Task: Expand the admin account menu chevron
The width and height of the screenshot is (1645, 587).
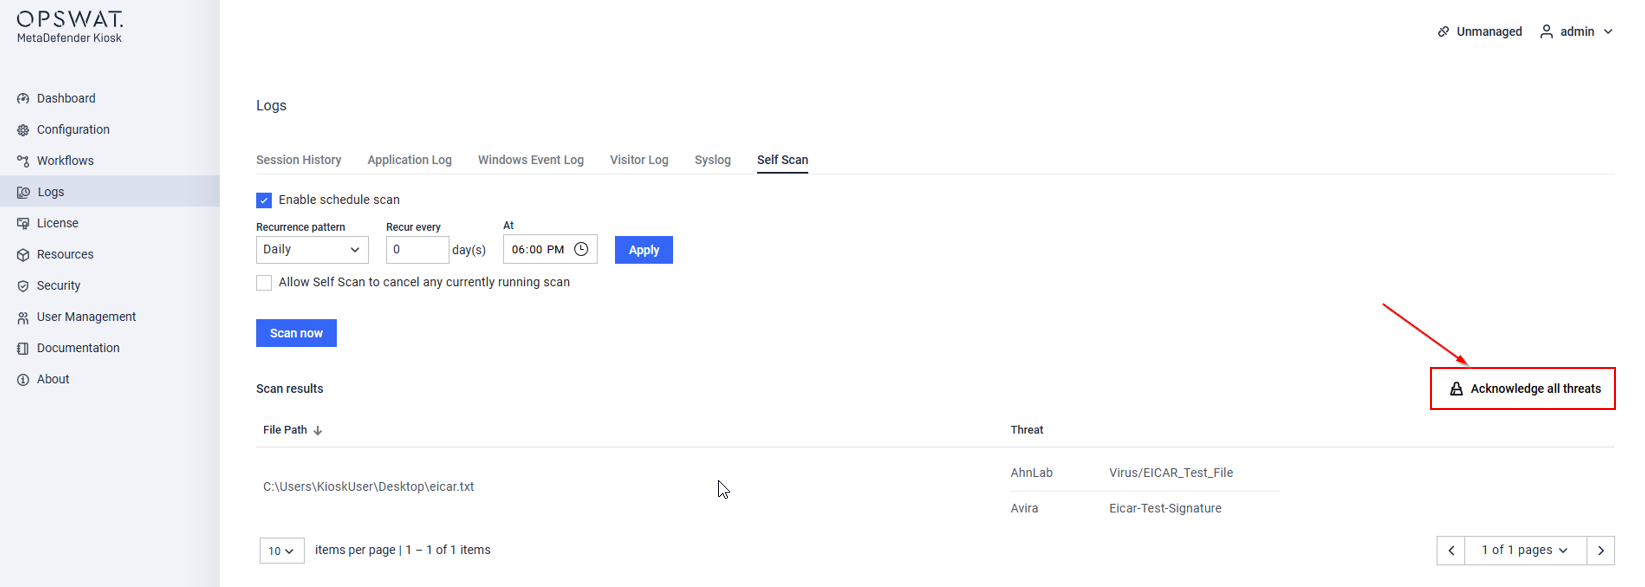Action: [1608, 32]
